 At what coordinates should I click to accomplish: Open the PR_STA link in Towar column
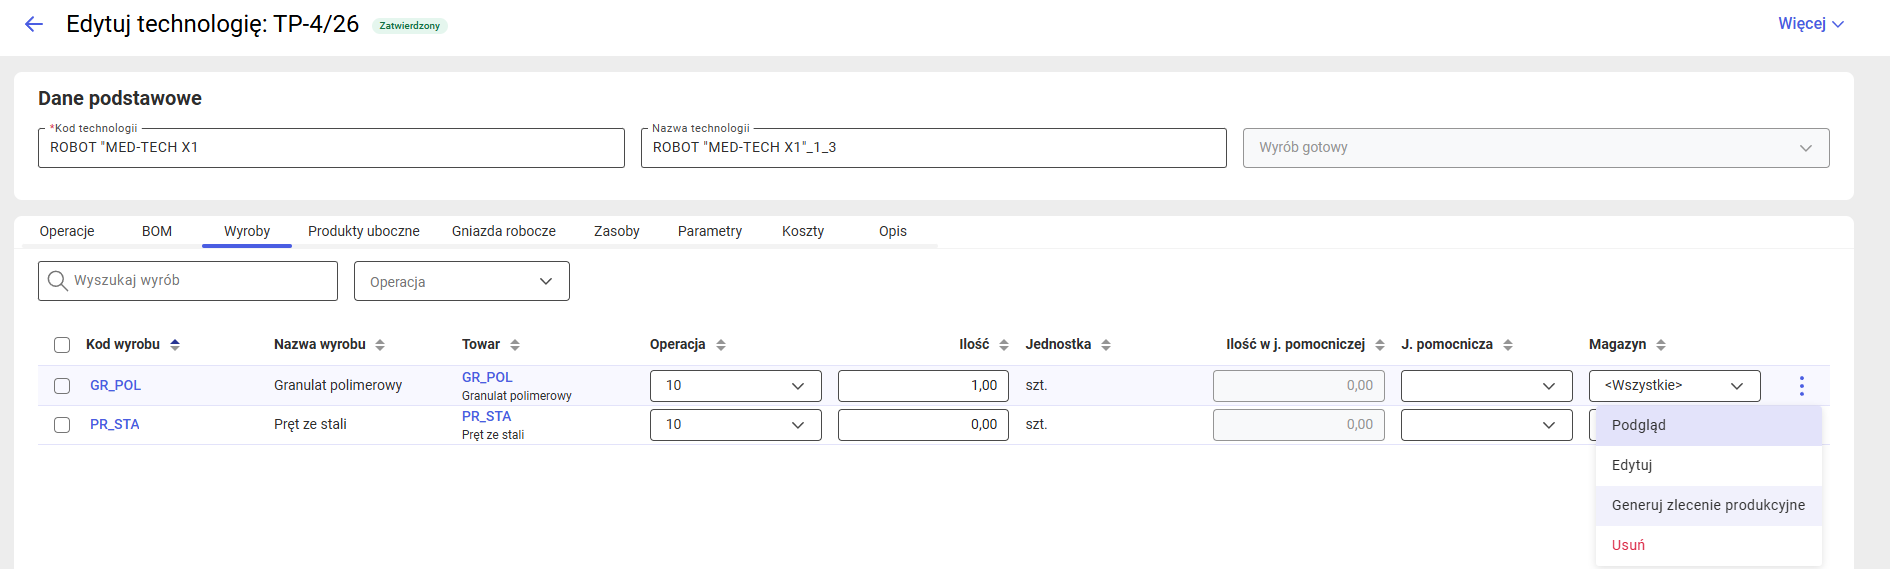pyautogui.click(x=486, y=416)
